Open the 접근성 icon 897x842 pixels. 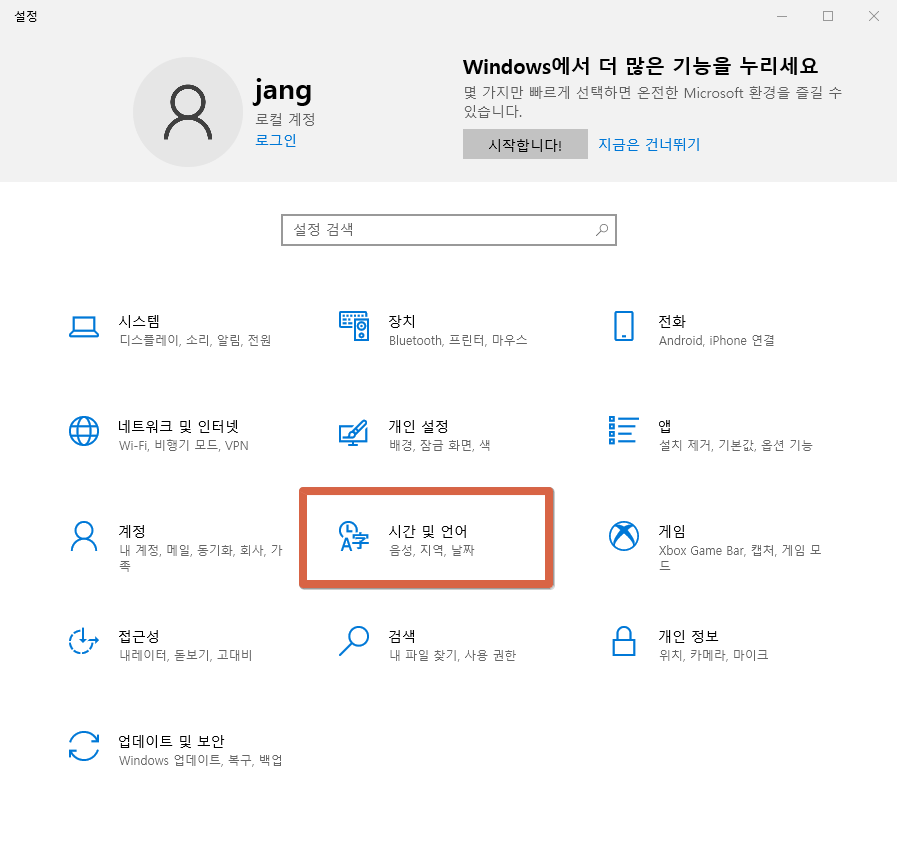(84, 641)
